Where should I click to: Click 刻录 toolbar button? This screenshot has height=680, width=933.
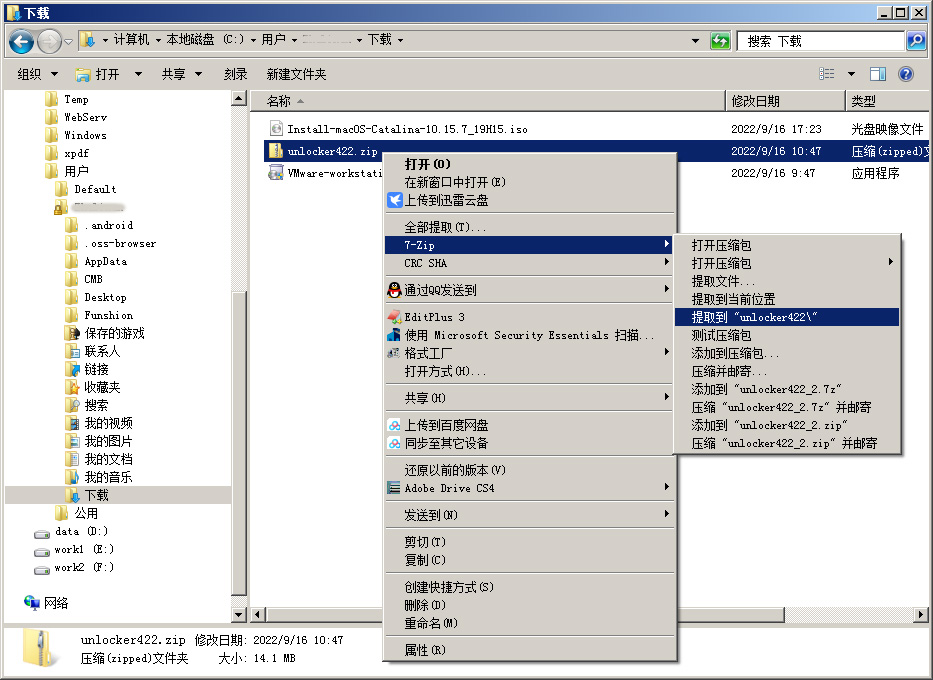[235, 74]
